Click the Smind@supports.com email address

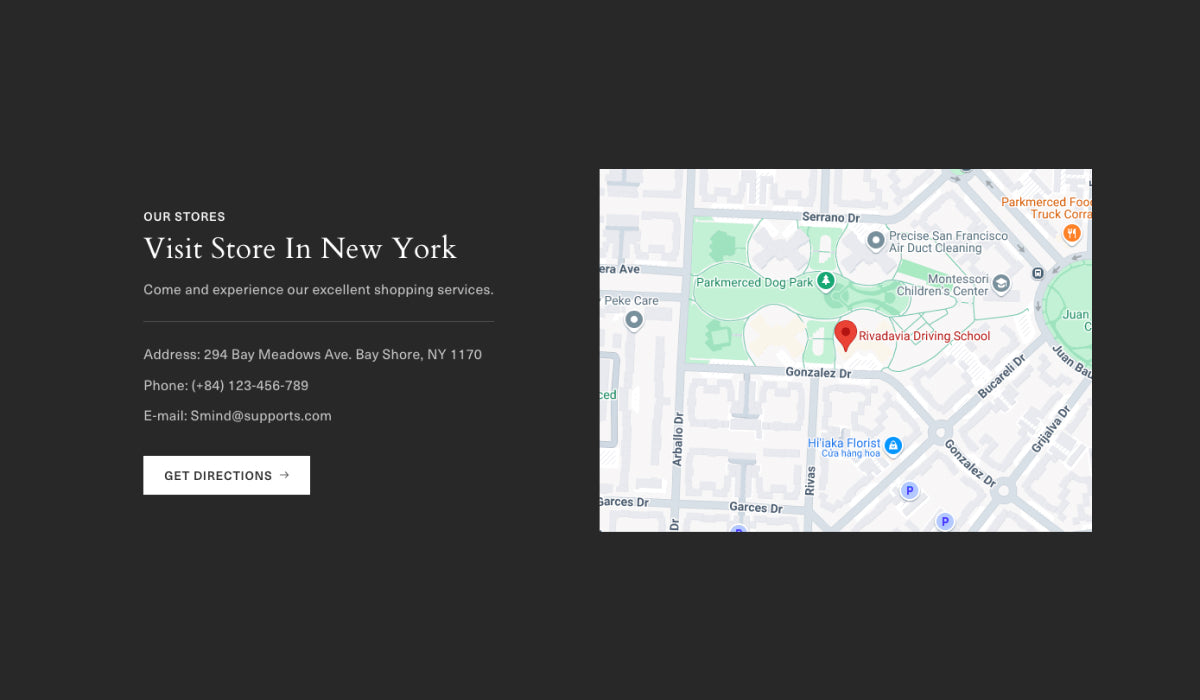click(261, 416)
